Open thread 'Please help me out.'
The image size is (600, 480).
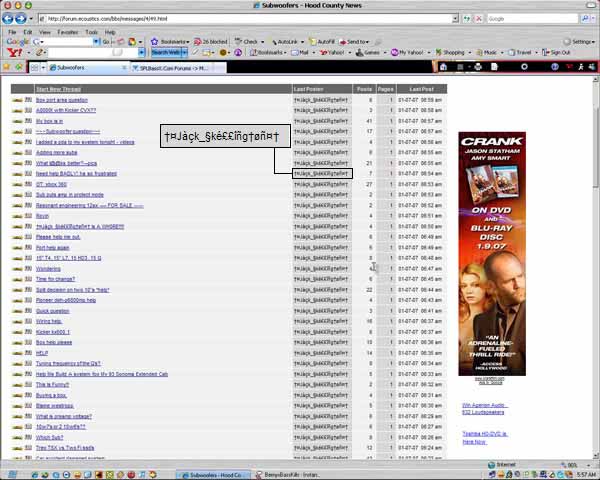58,237
